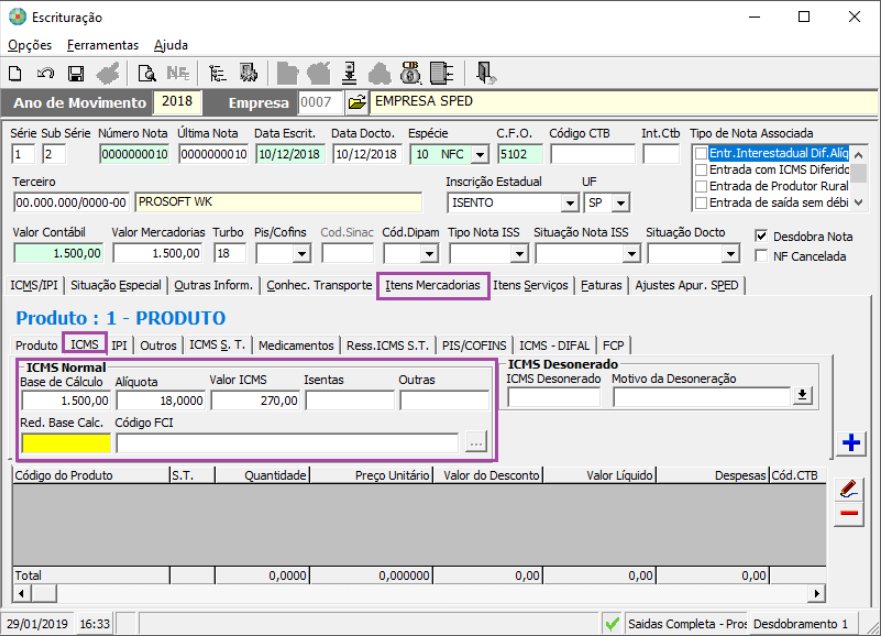Click the exit door toolbar icon
This screenshot has width=882, height=636.
pyautogui.click(x=486, y=73)
